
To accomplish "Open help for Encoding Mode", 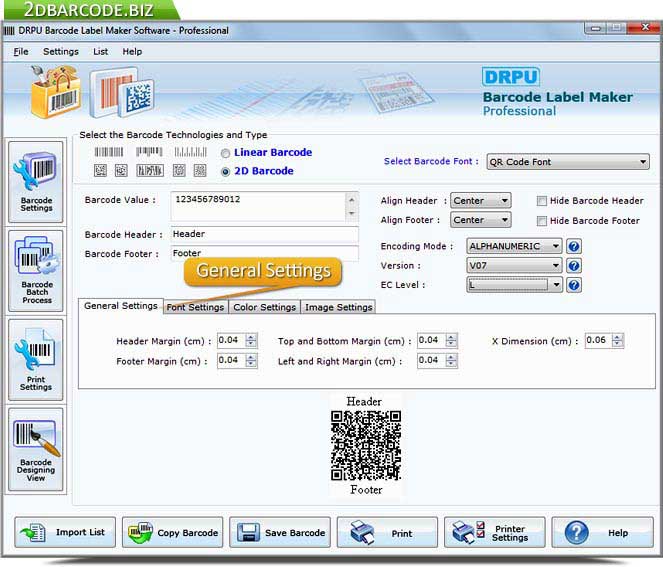I will [x=574, y=246].
